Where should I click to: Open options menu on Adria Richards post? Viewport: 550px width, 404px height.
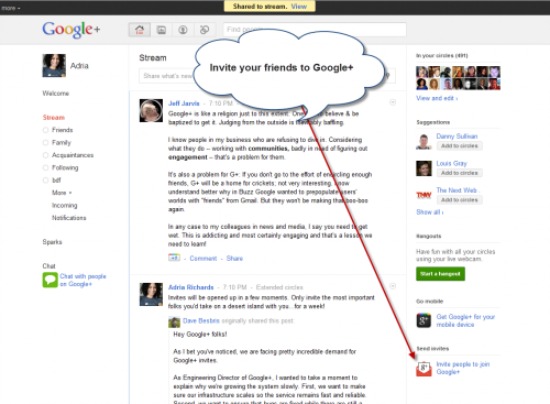pos(393,286)
